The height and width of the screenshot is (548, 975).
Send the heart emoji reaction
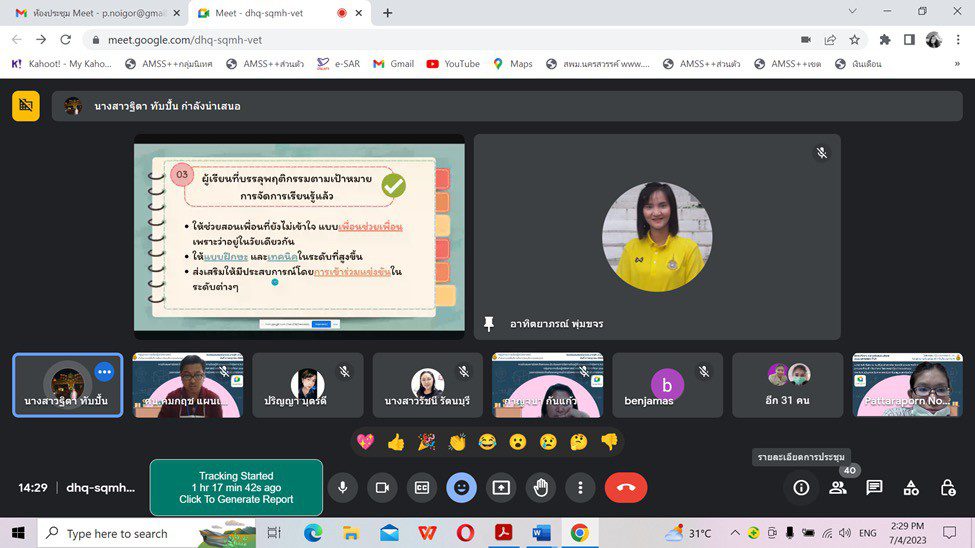click(x=366, y=442)
